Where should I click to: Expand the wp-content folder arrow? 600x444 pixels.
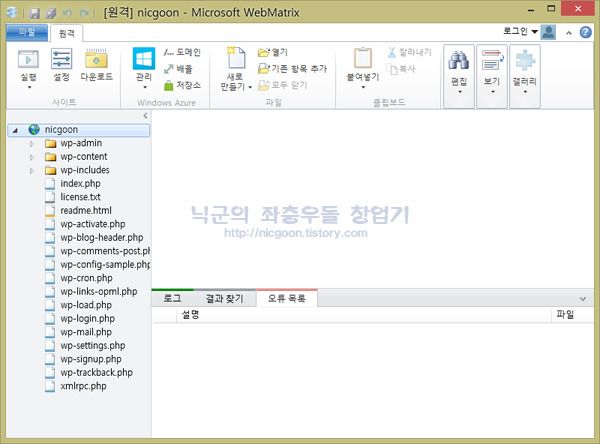coord(32,157)
